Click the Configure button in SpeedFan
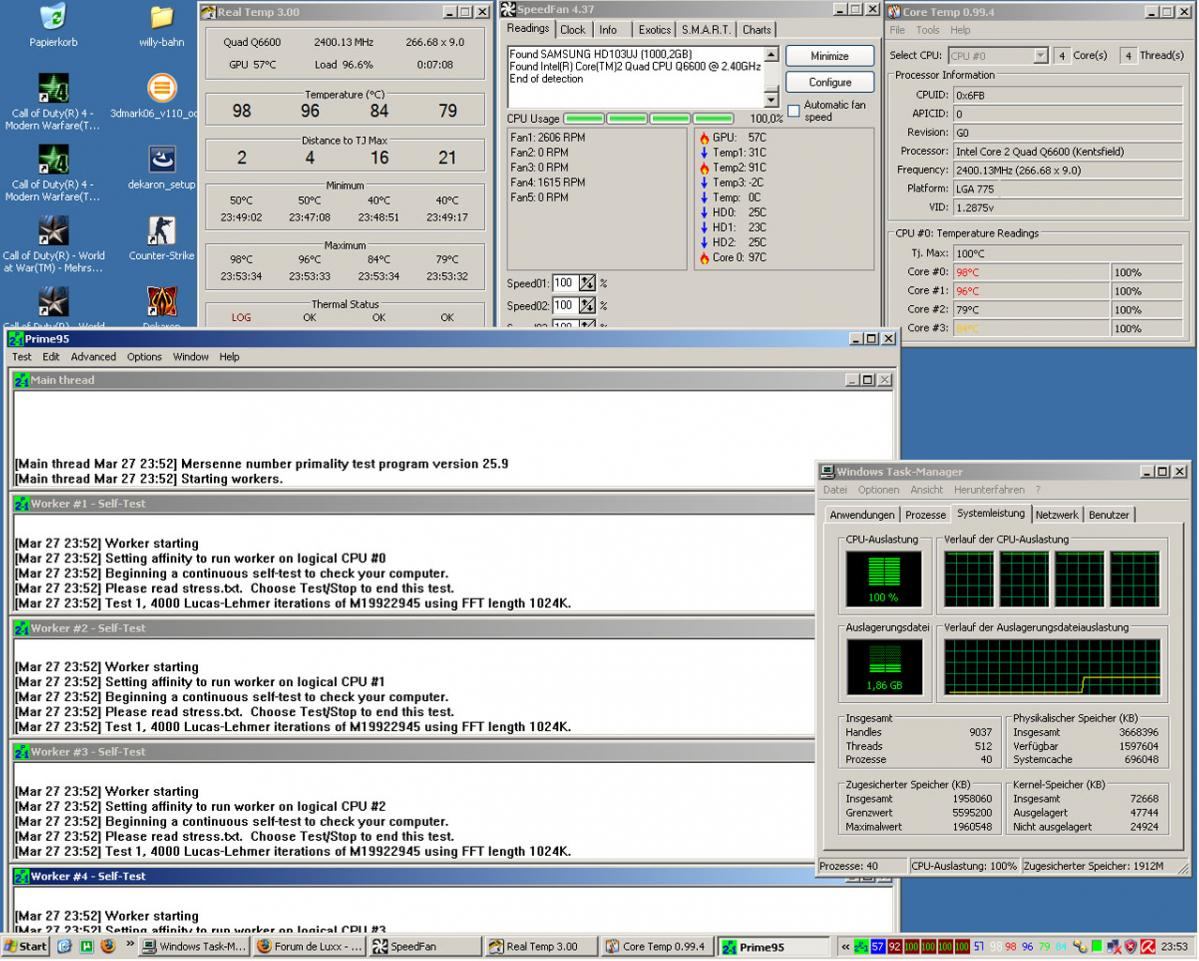This screenshot has height=961, width=1199. 830,82
